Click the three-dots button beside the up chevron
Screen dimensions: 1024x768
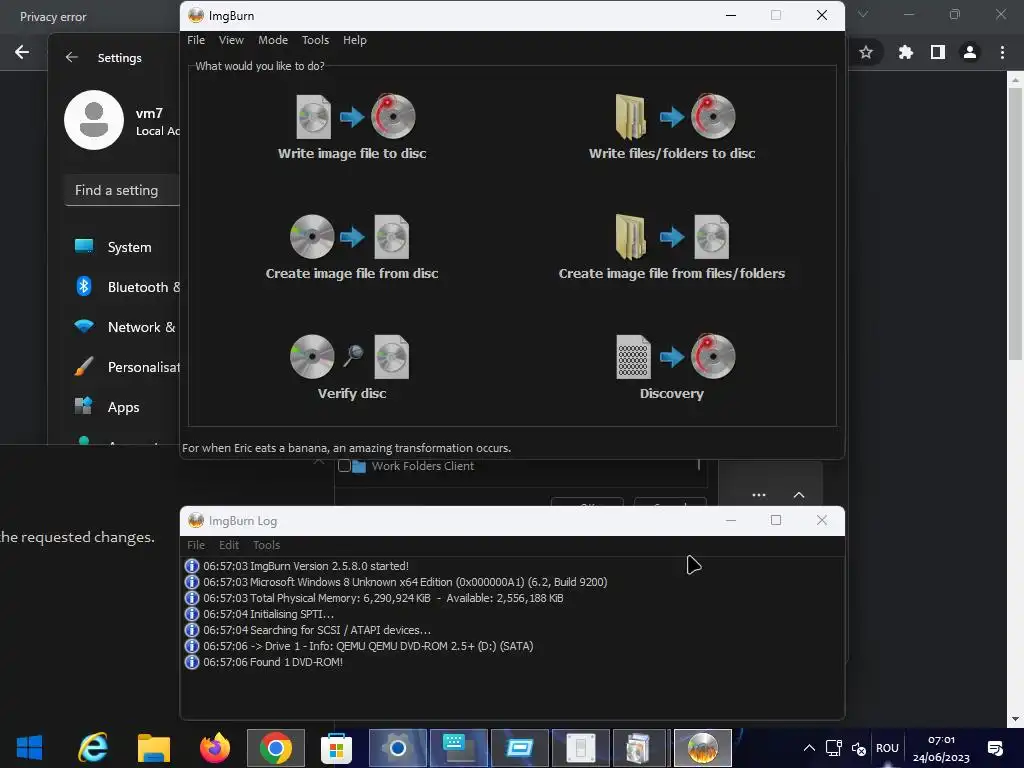click(x=759, y=495)
